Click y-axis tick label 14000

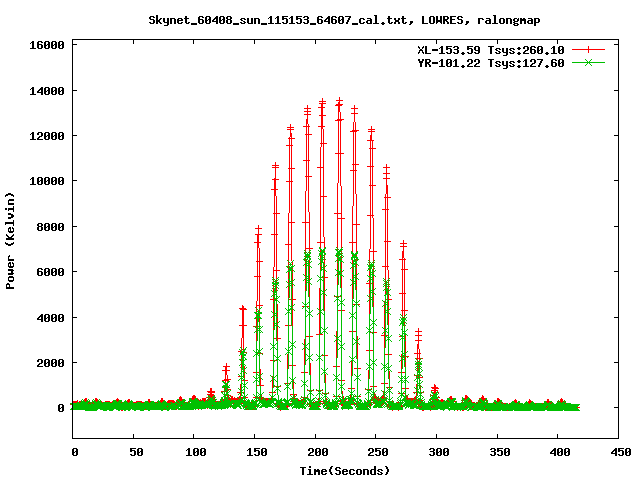[47, 91]
